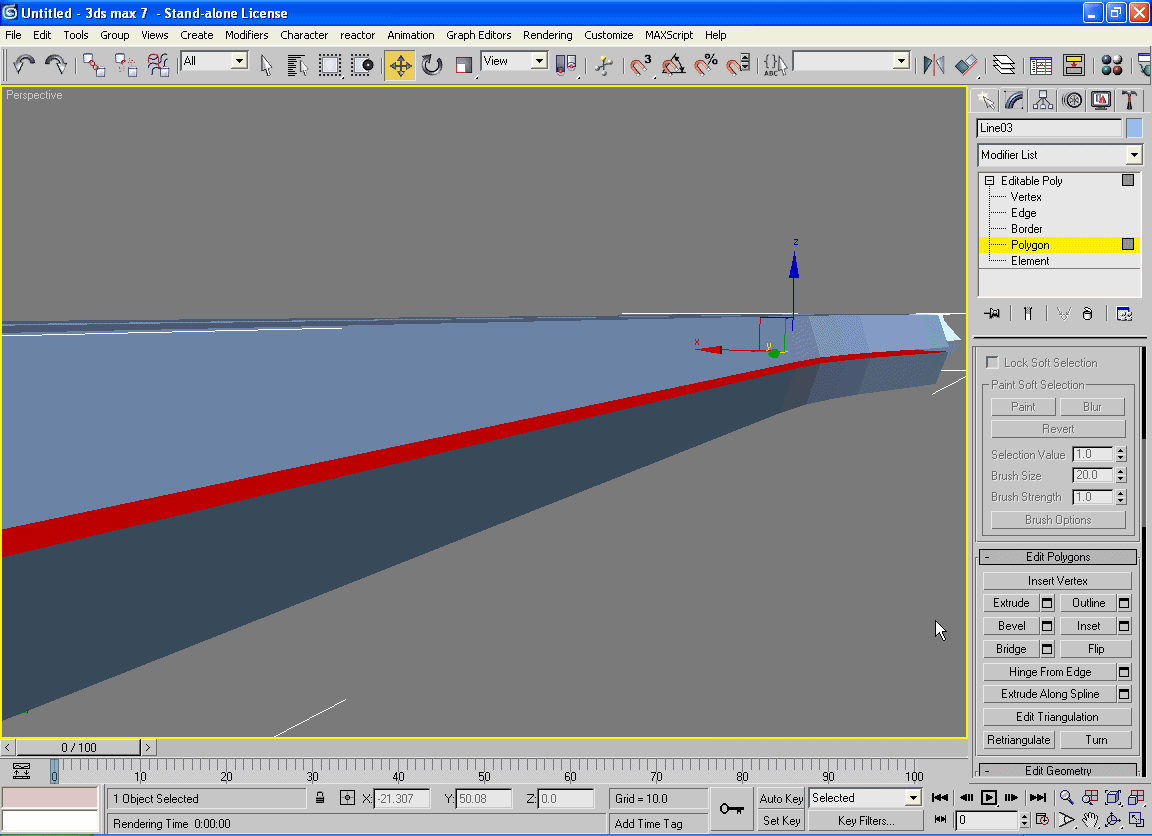Enable Lock Soft Selection checkbox
This screenshot has width=1152, height=836.
click(x=992, y=362)
